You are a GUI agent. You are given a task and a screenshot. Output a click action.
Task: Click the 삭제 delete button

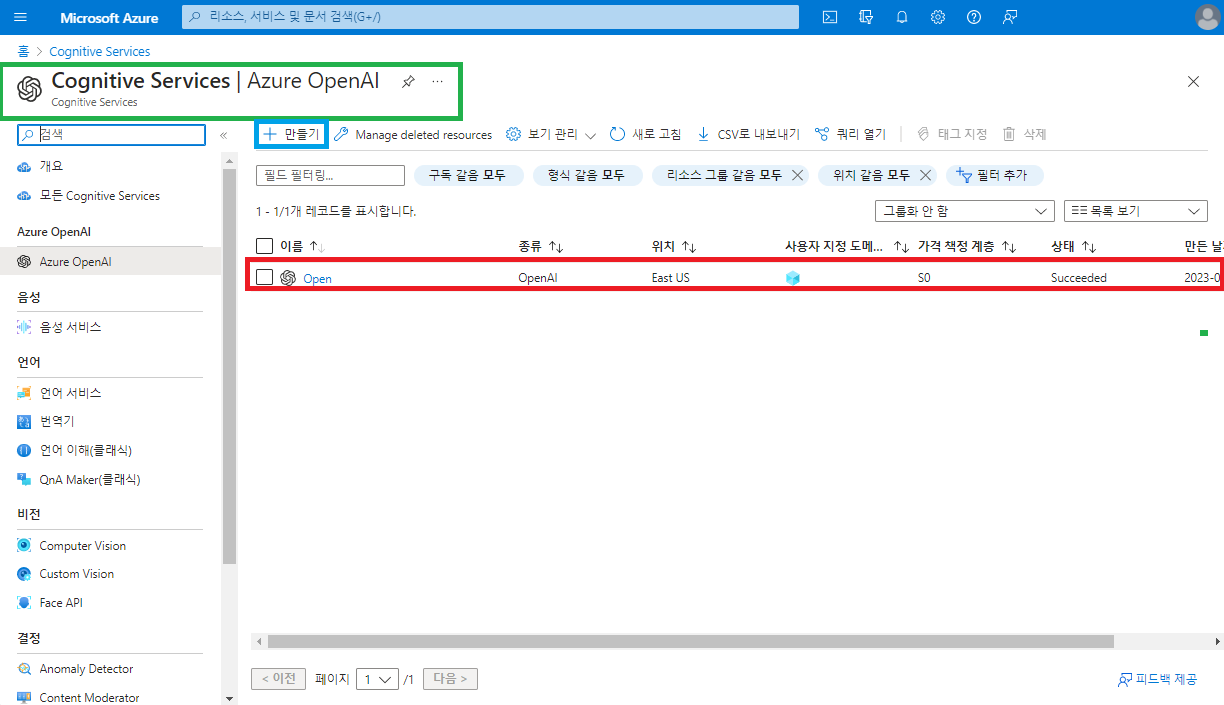pyautogui.click(x=1024, y=135)
